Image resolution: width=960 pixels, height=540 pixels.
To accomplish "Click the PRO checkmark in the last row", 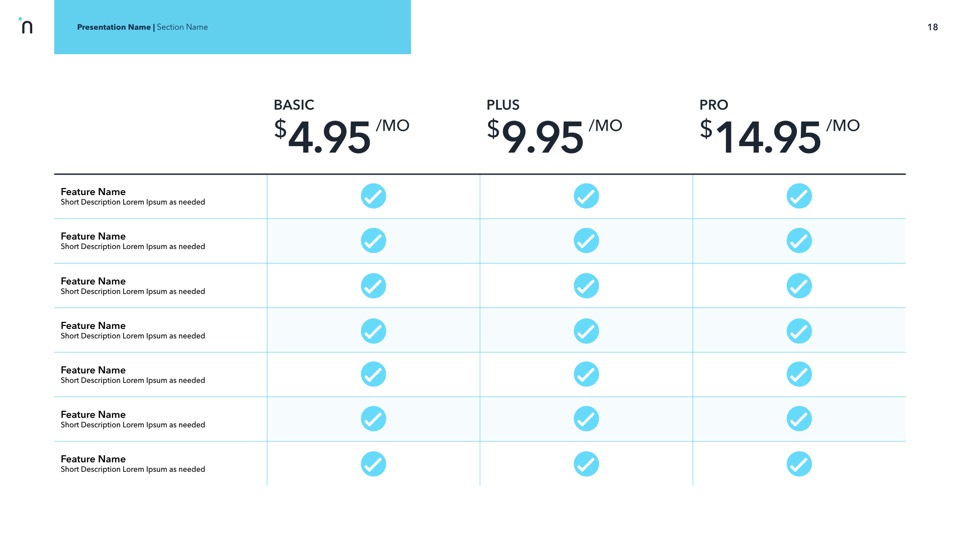I will [799, 464].
